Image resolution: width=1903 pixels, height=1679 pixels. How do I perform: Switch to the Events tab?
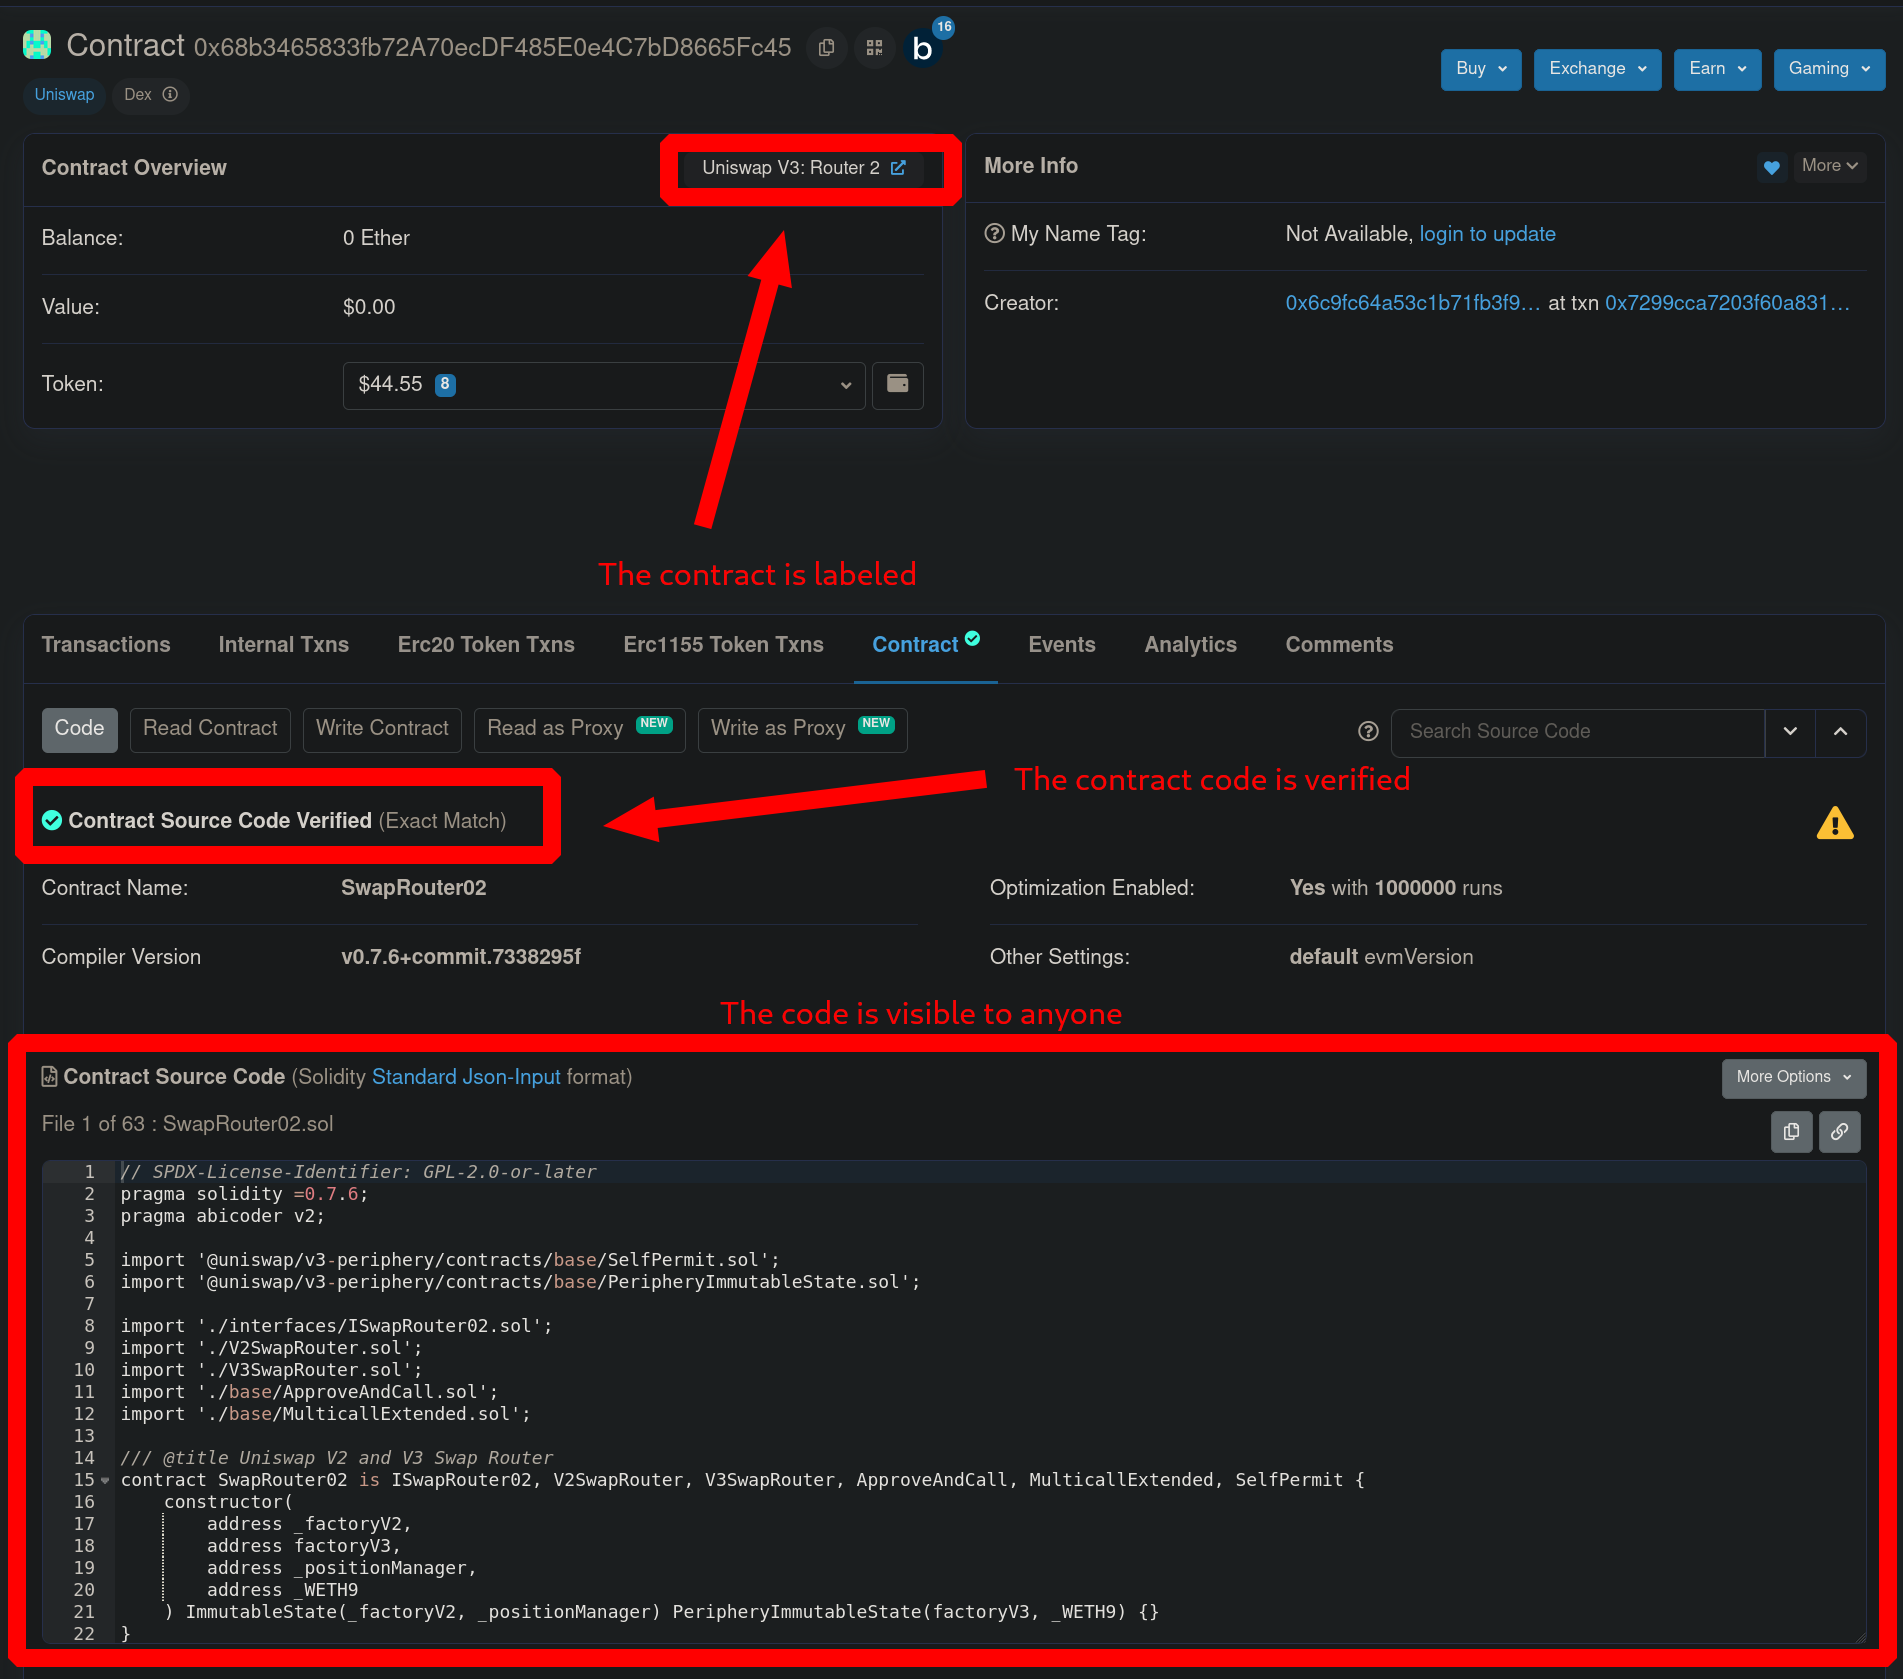pos(1061,645)
